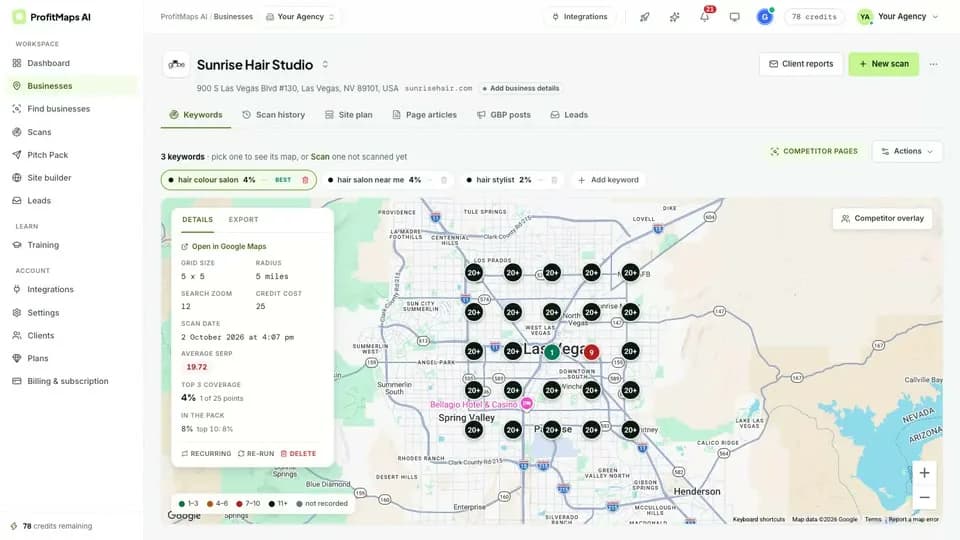Open Pitch Pack section
This screenshot has width=960, height=540.
pyautogui.click(x=47, y=155)
